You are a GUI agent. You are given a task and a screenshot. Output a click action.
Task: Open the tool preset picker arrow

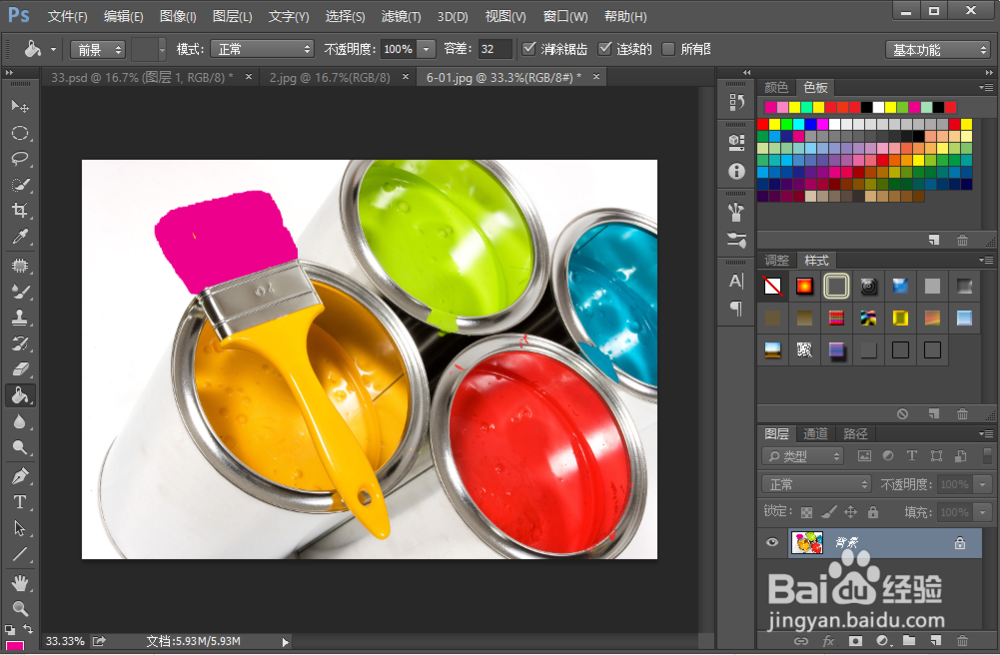[x=54, y=49]
